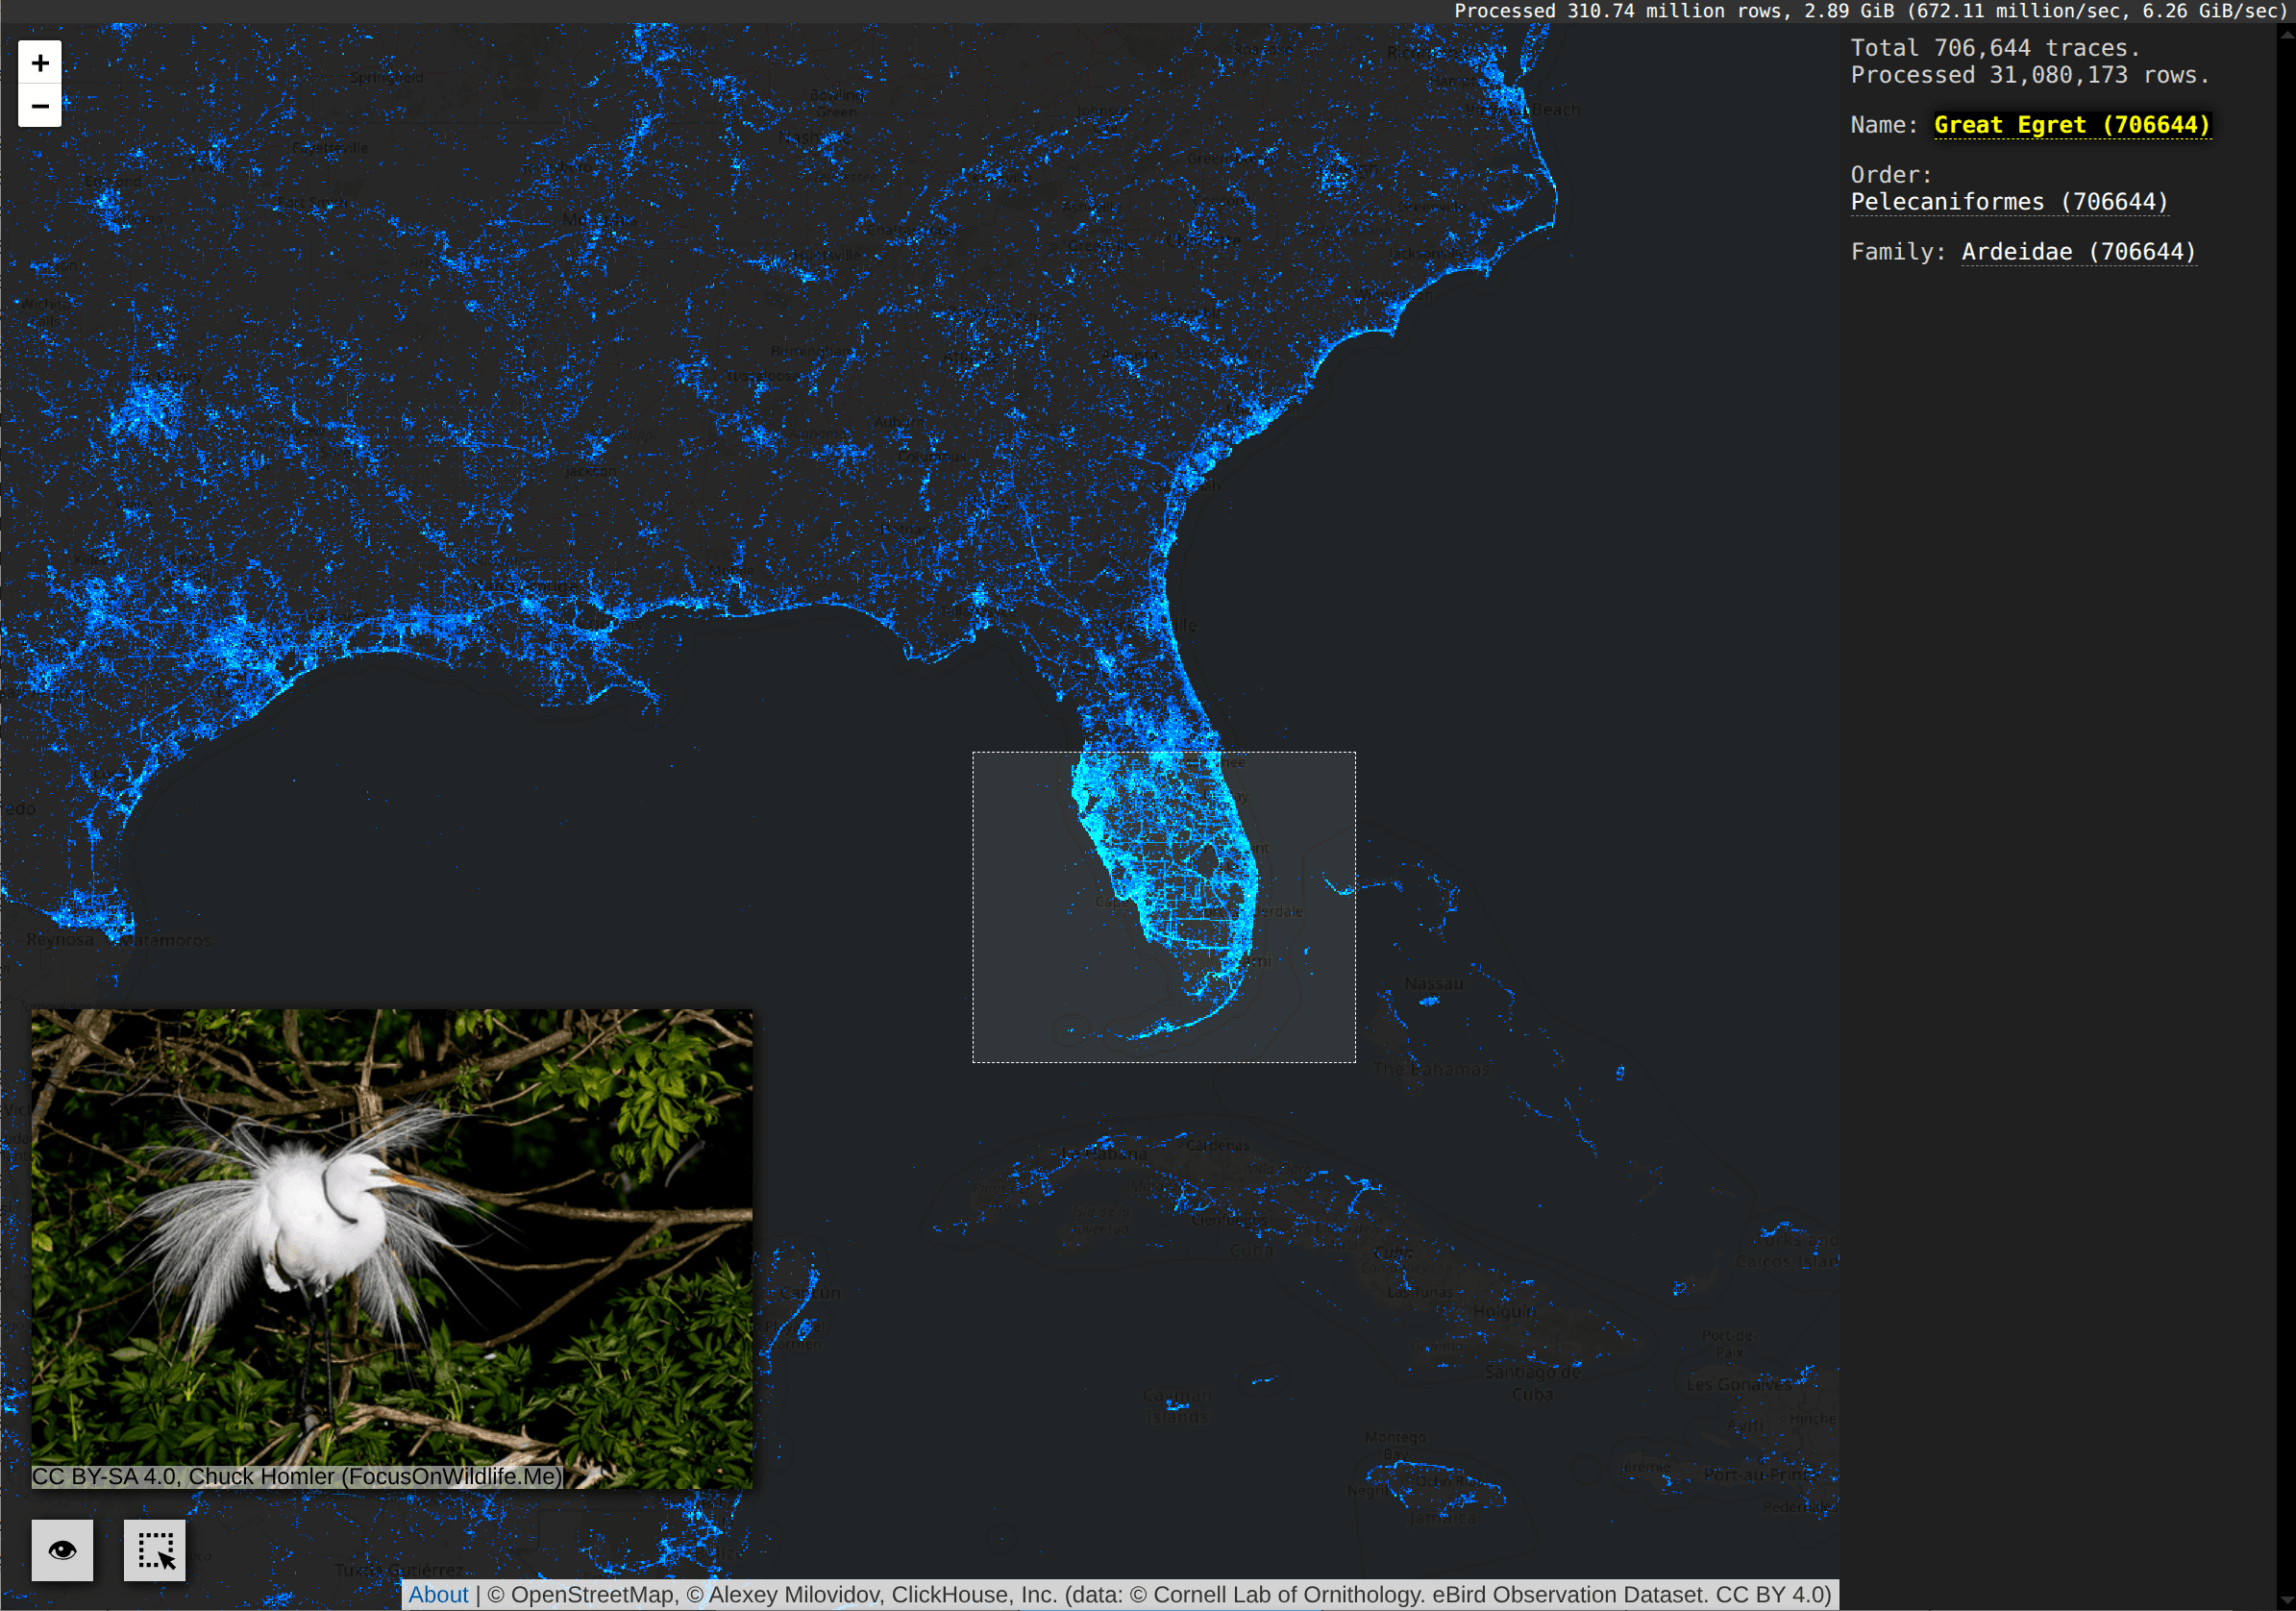Click the Matamoros map label
Viewport: 2296px width, 1611px height.
(160, 940)
